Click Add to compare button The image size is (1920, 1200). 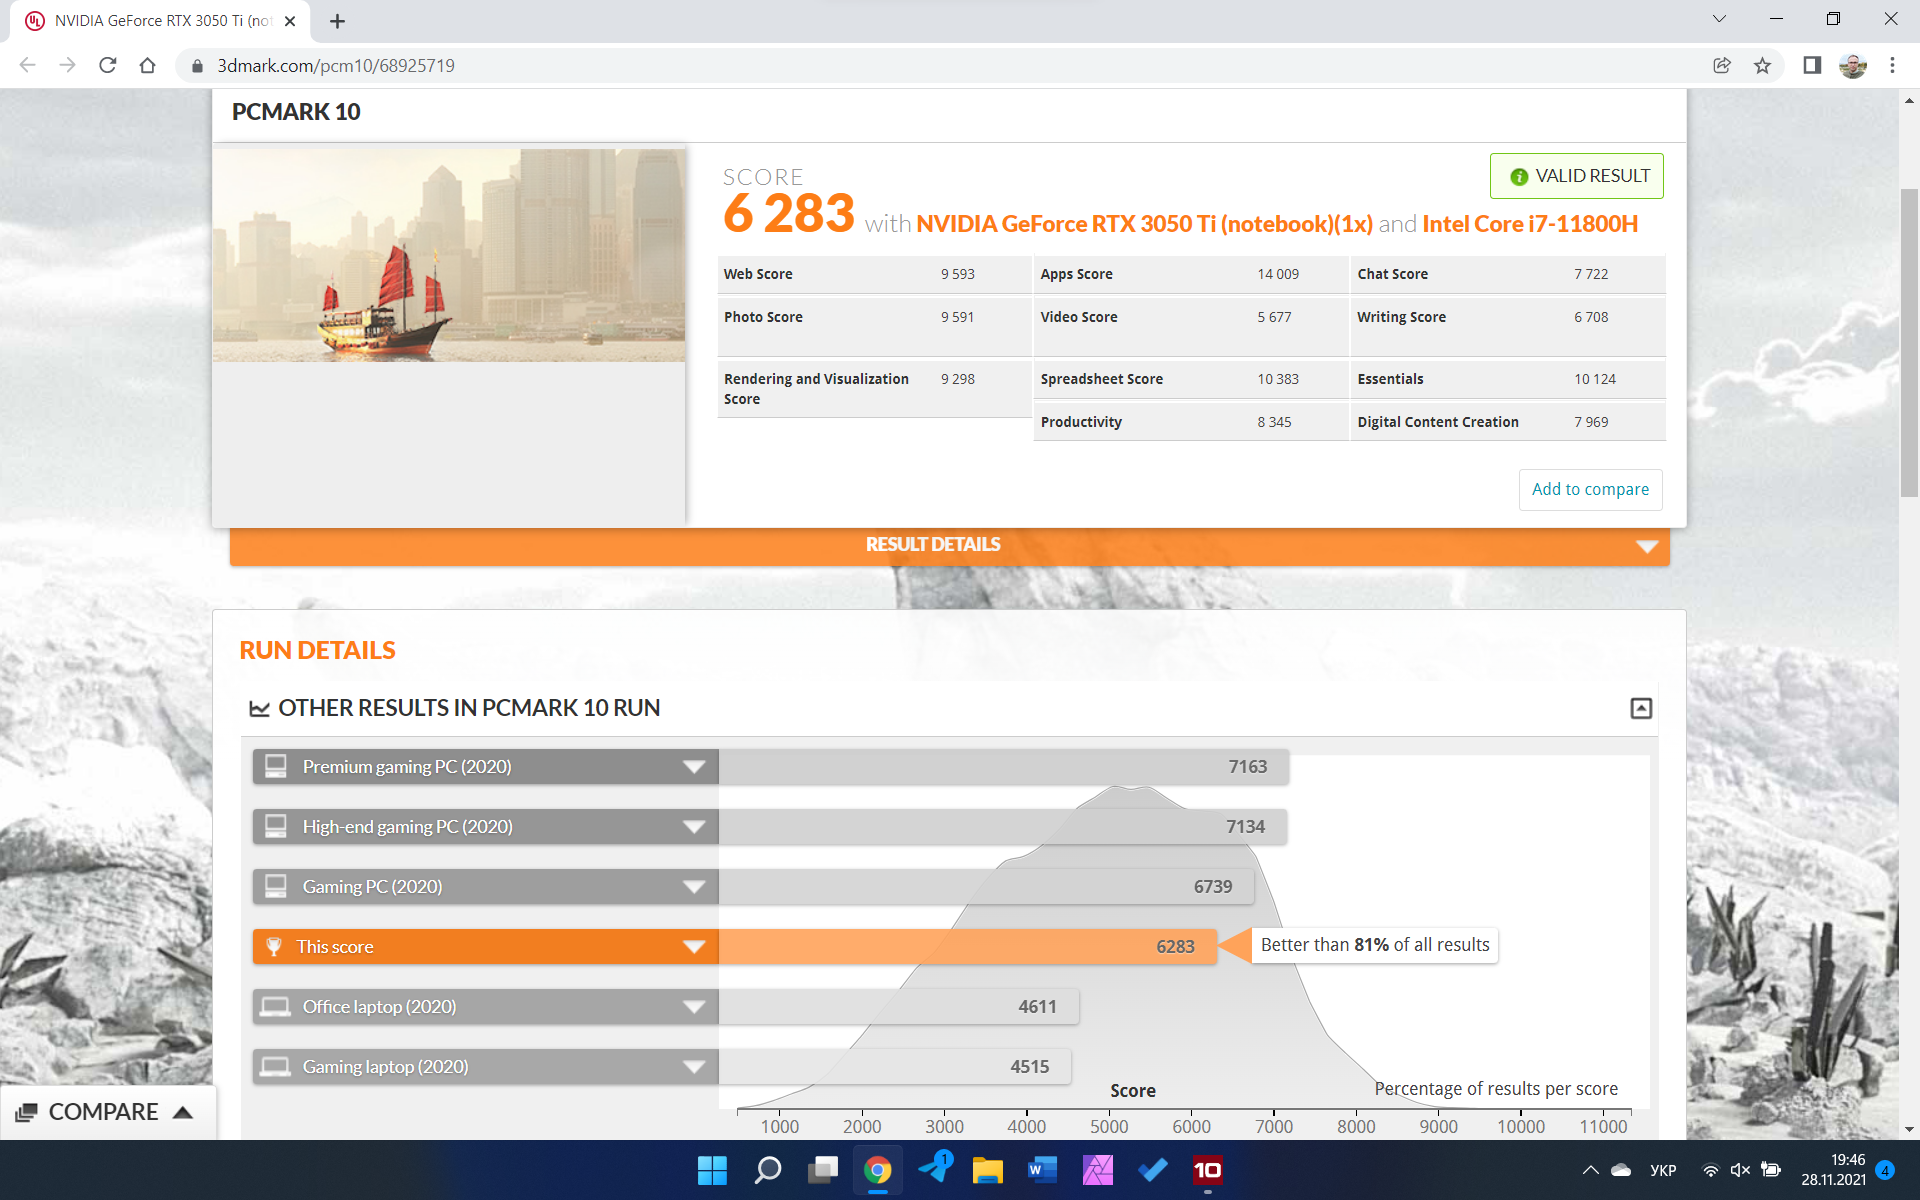pyautogui.click(x=1590, y=489)
